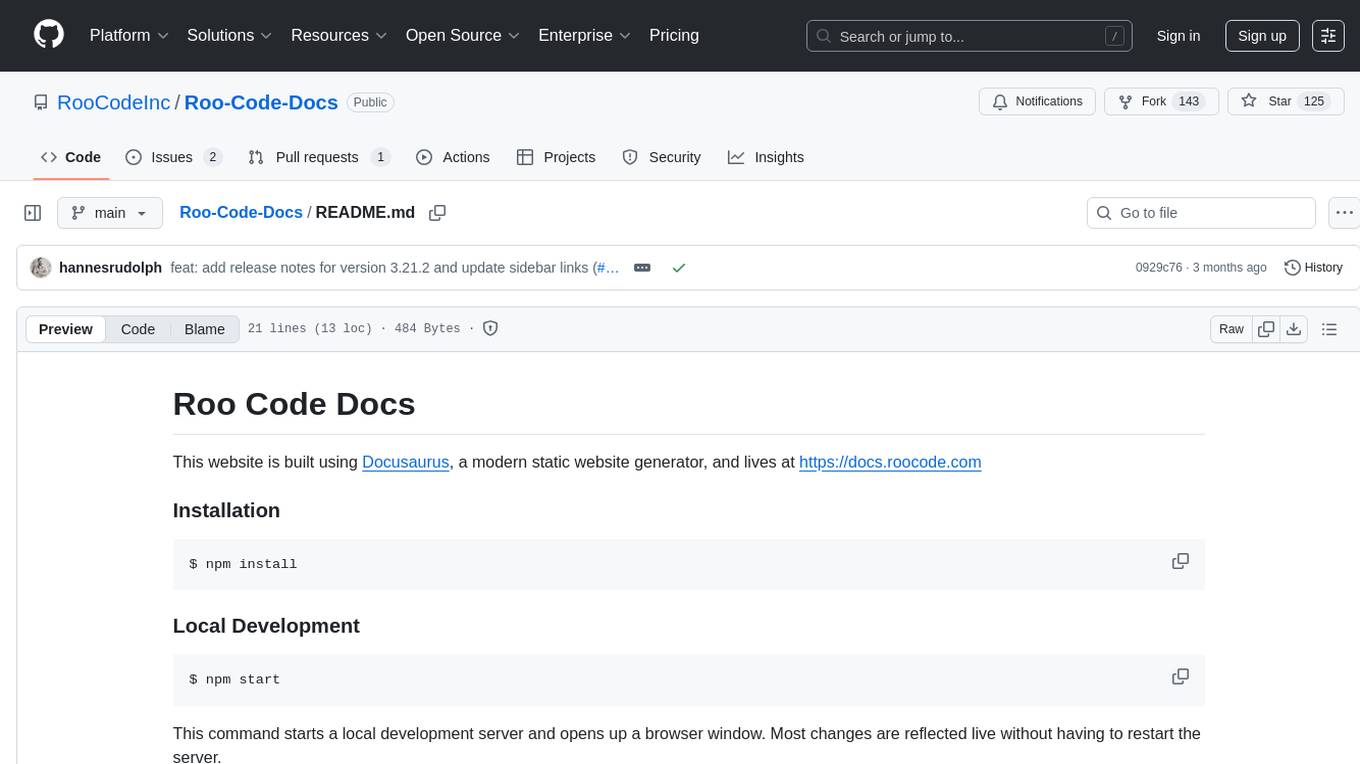Click the README.md breadcrumb filename

coord(365,212)
